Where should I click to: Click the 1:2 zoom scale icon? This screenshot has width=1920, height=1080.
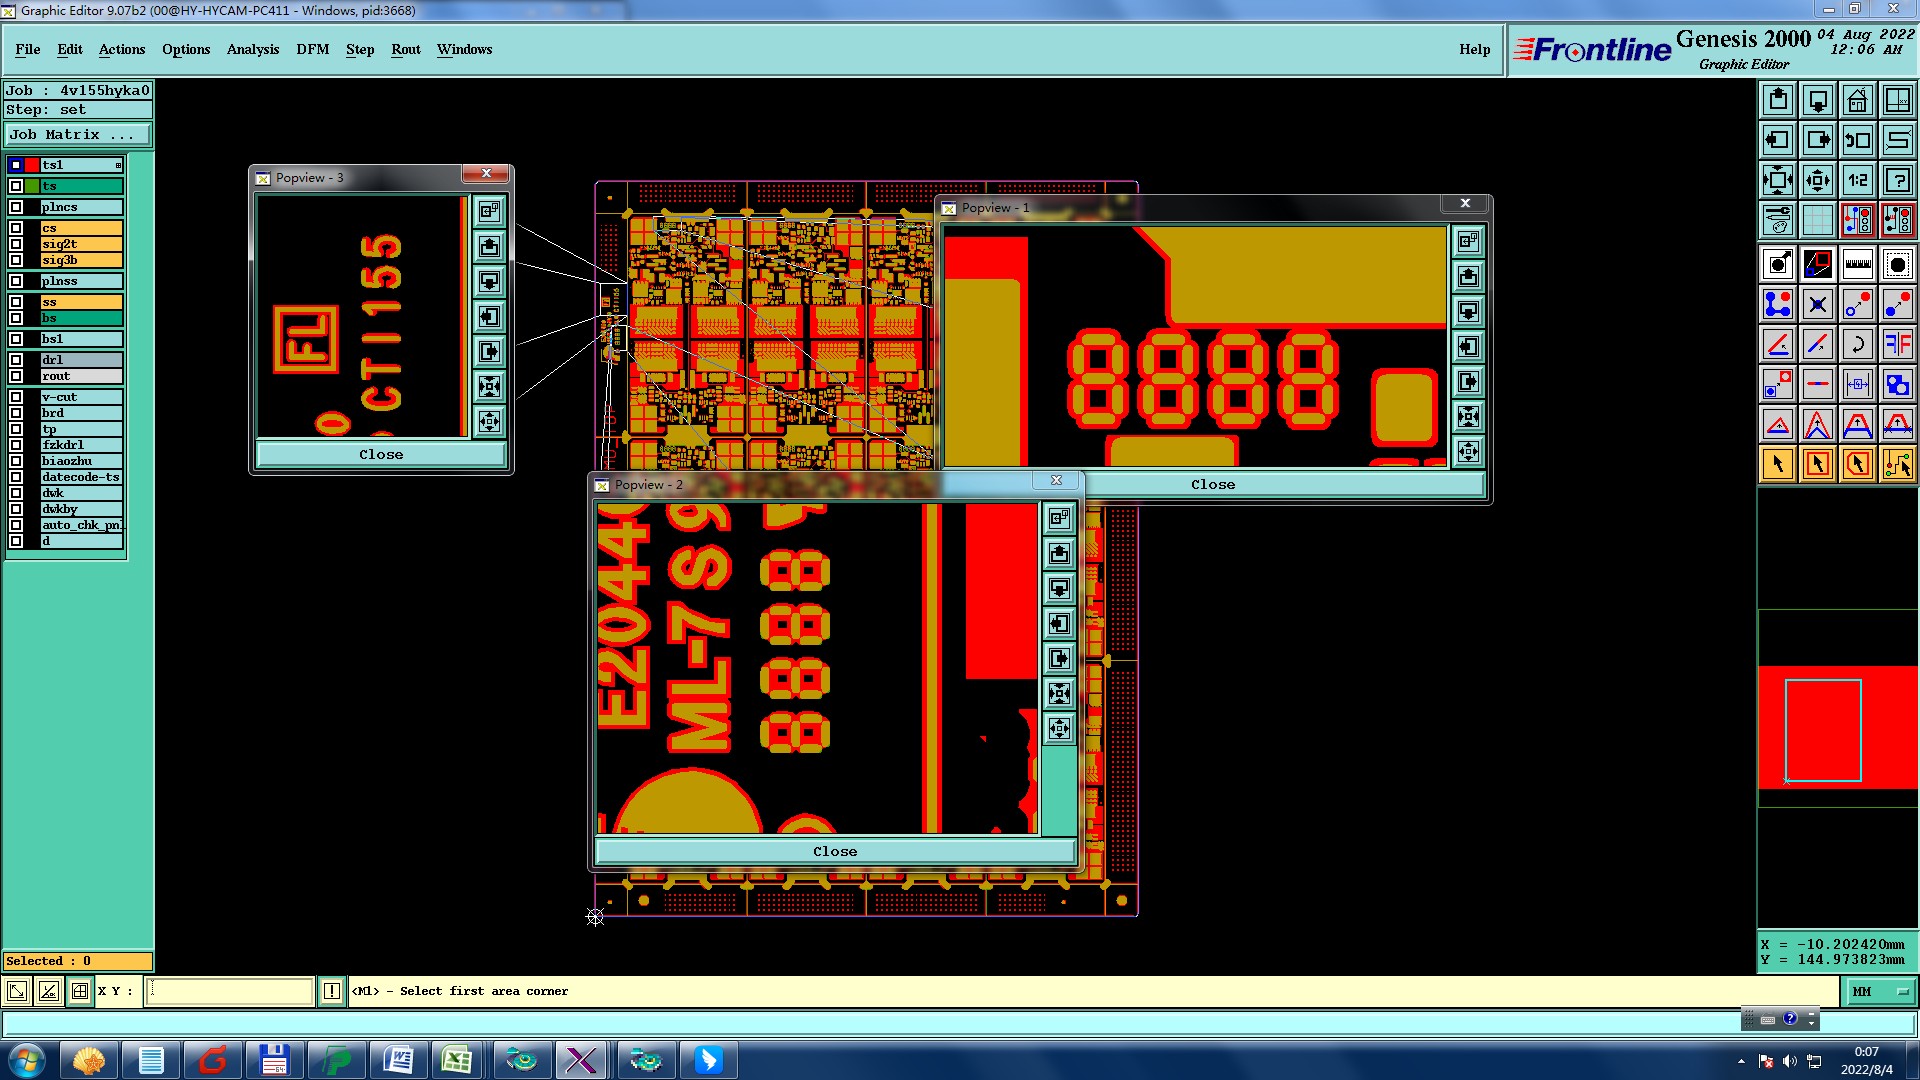coord(1857,180)
